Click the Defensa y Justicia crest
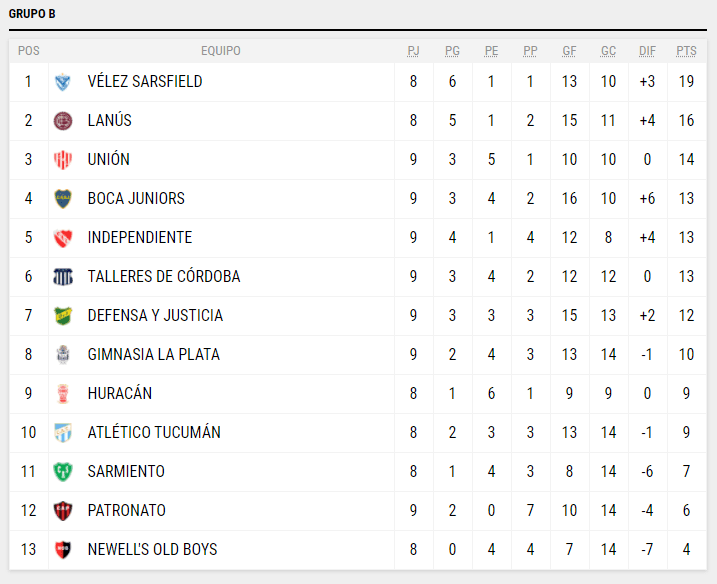The width and height of the screenshot is (717, 584). [63, 316]
